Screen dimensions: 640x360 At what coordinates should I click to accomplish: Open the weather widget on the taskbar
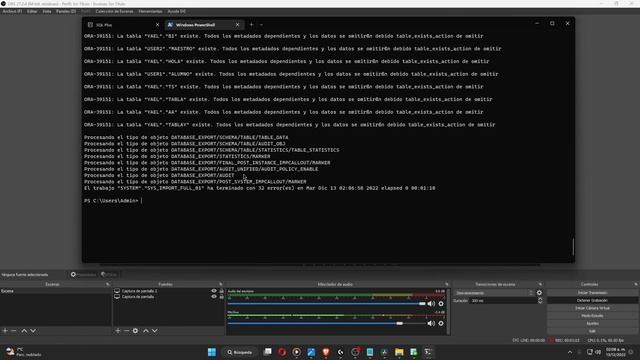(24, 352)
